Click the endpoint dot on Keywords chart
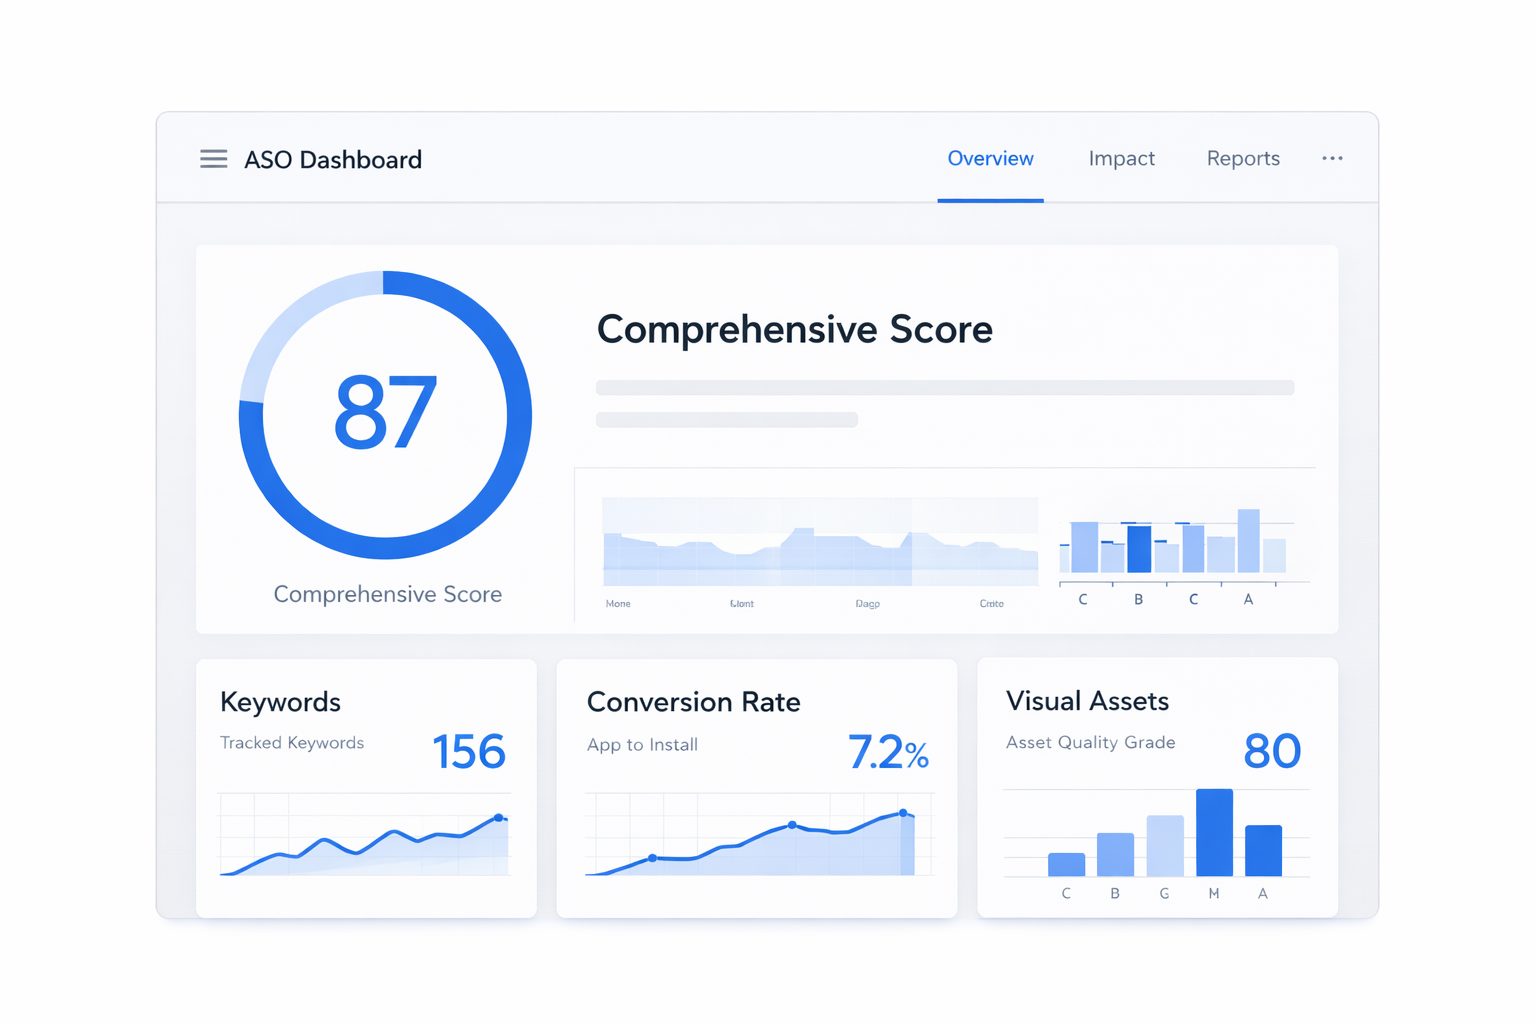1536x1024 pixels. pyautogui.click(x=499, y=818)
